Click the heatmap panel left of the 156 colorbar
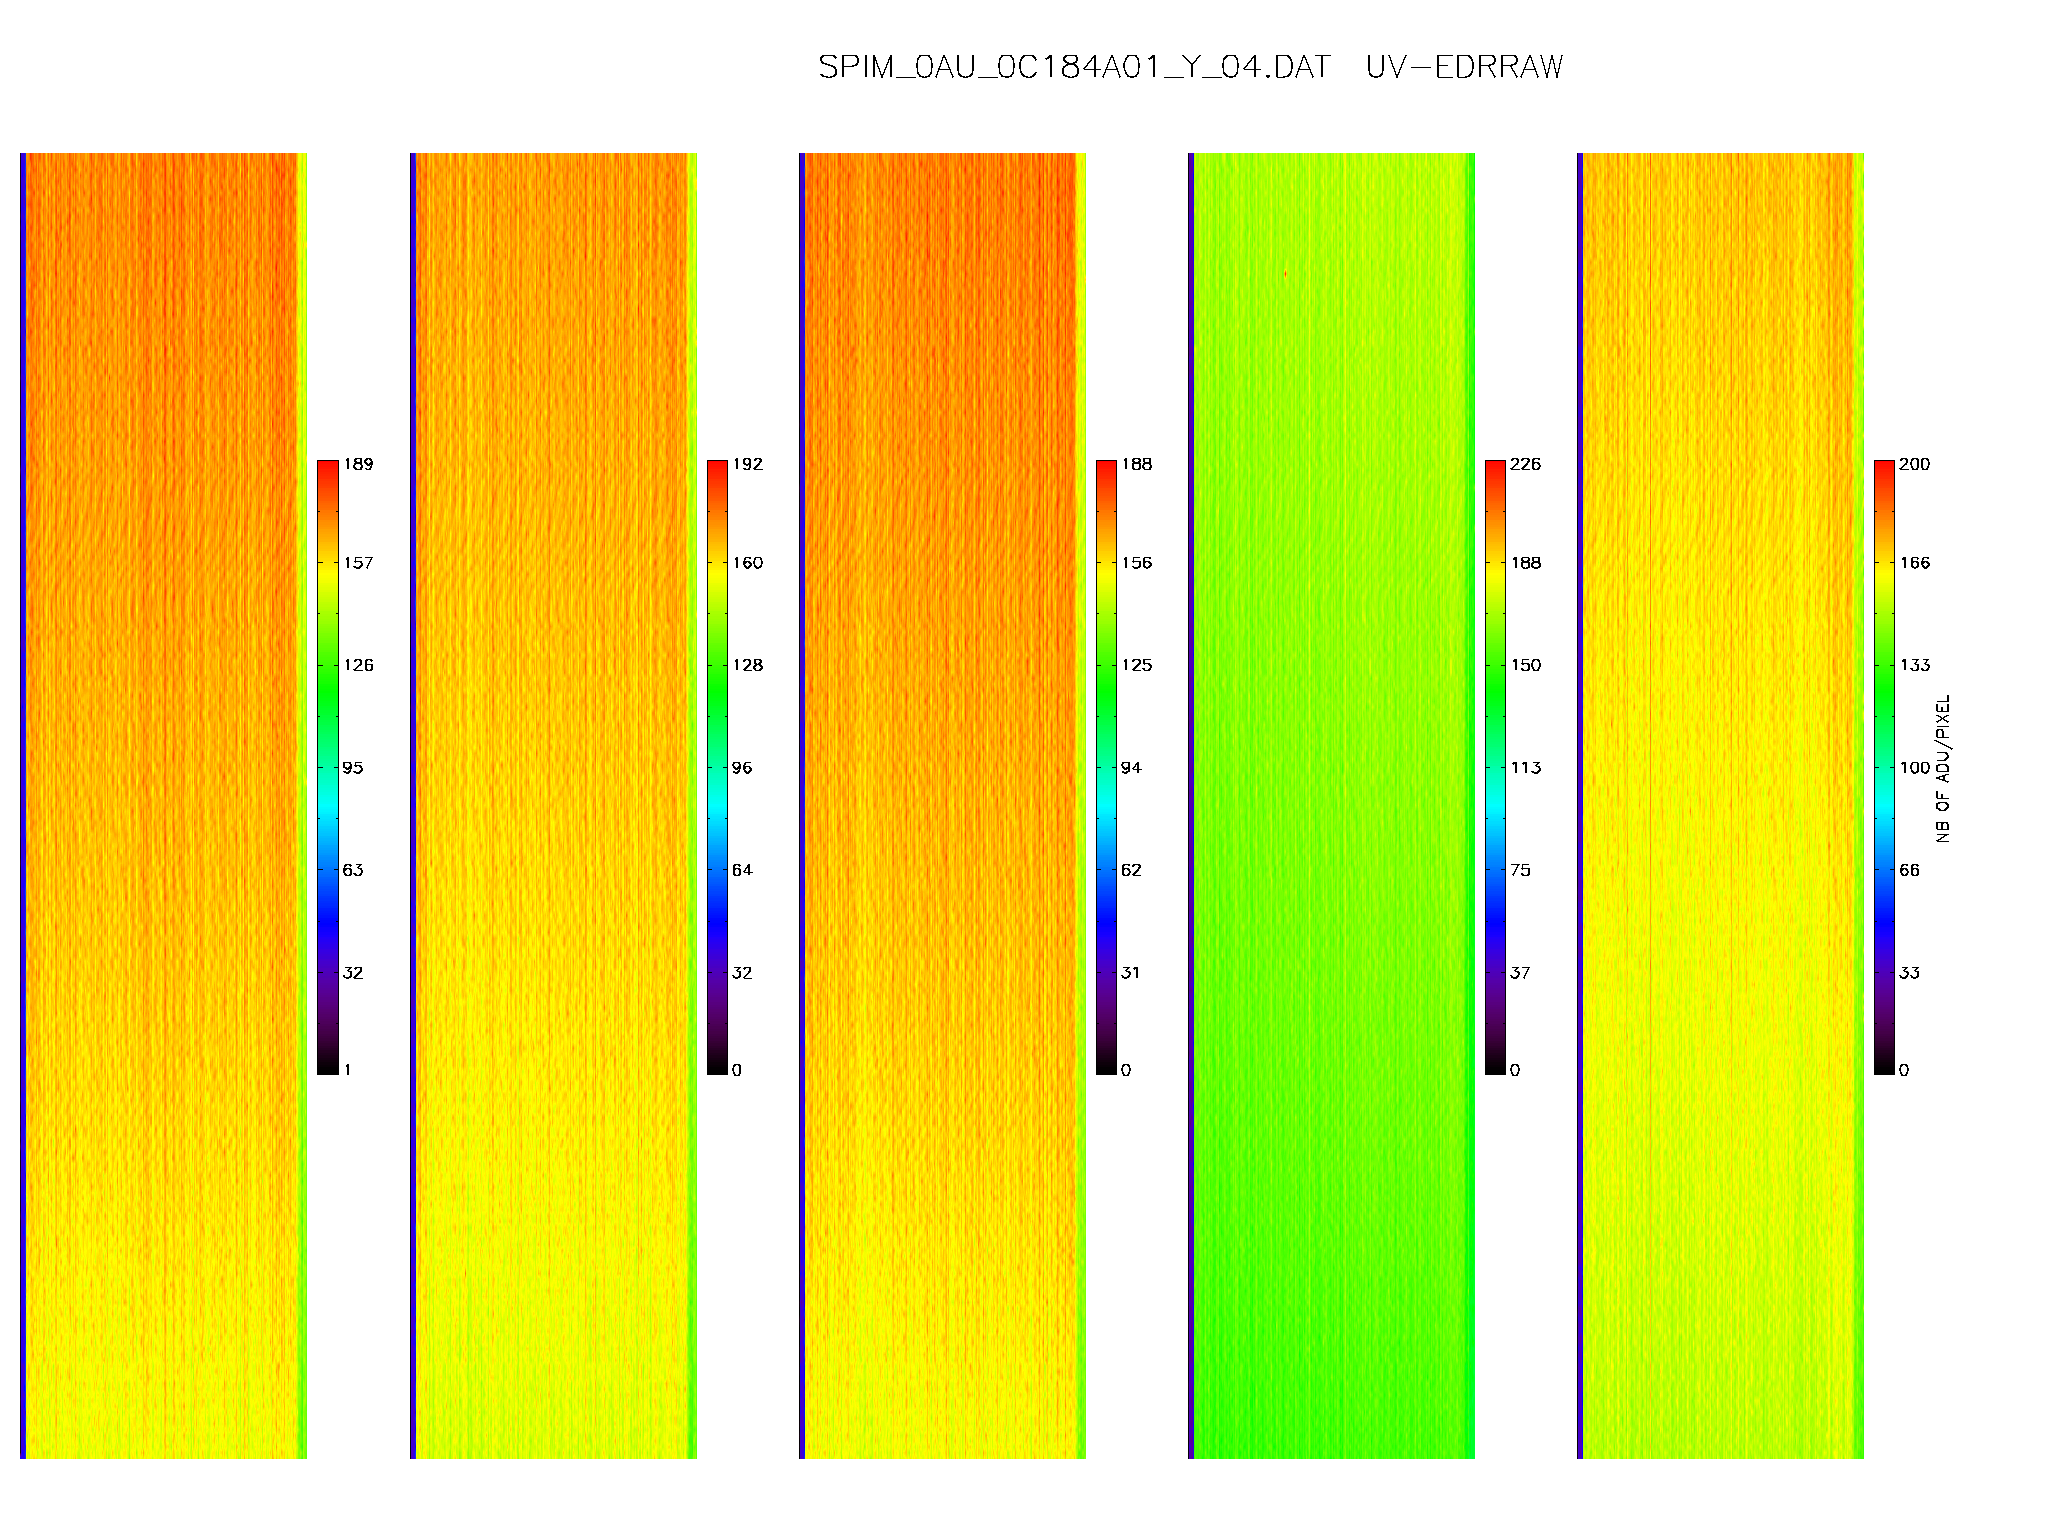2048x1536 pixels. click(942, 806)
